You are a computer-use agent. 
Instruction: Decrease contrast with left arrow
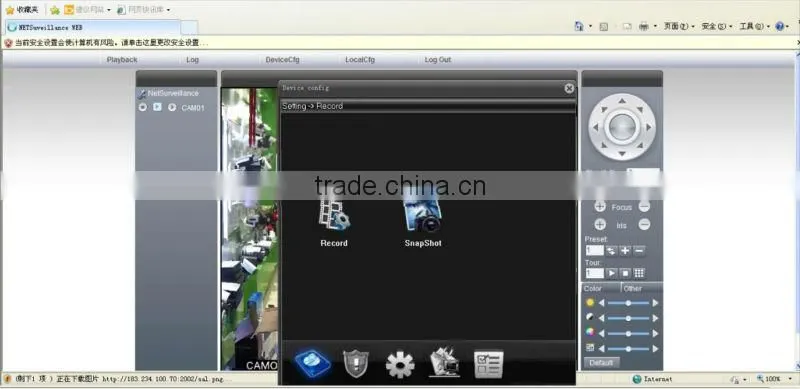tap(602, 318)
